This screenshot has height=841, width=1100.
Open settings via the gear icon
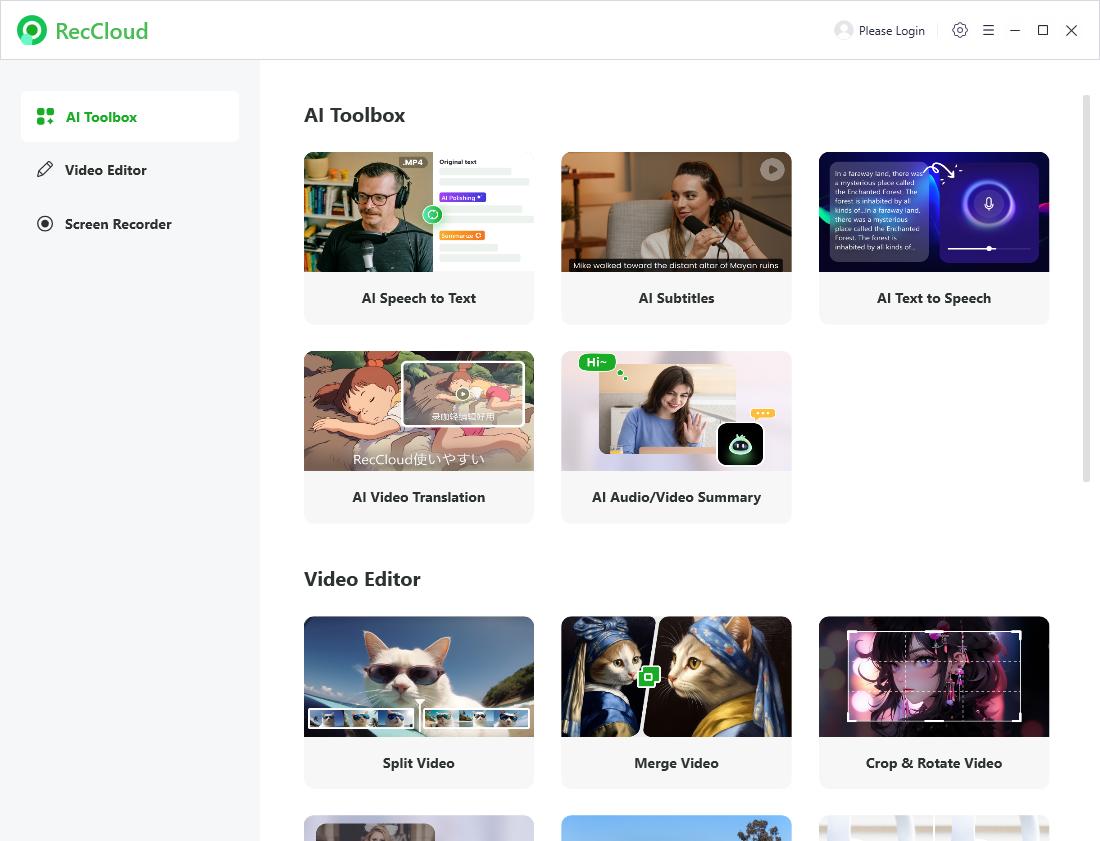(x=960, y=30)
